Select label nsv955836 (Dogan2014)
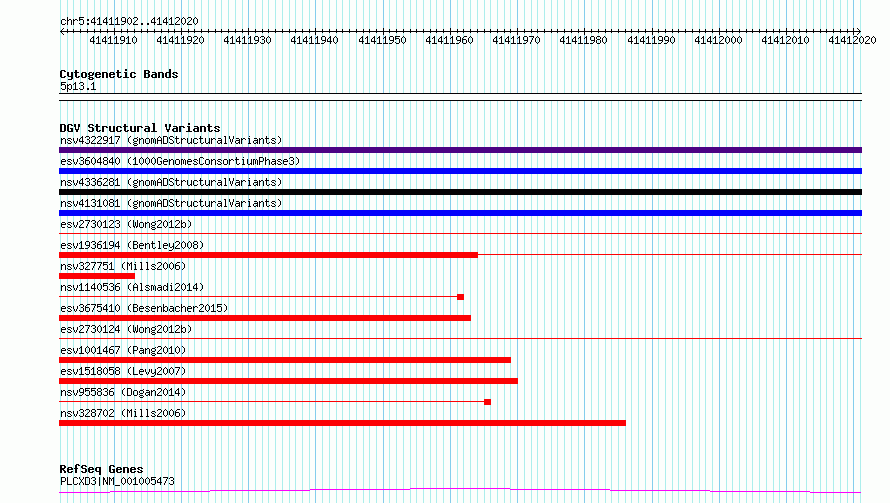This screenshot has height=503, width=890. point(123,392)
